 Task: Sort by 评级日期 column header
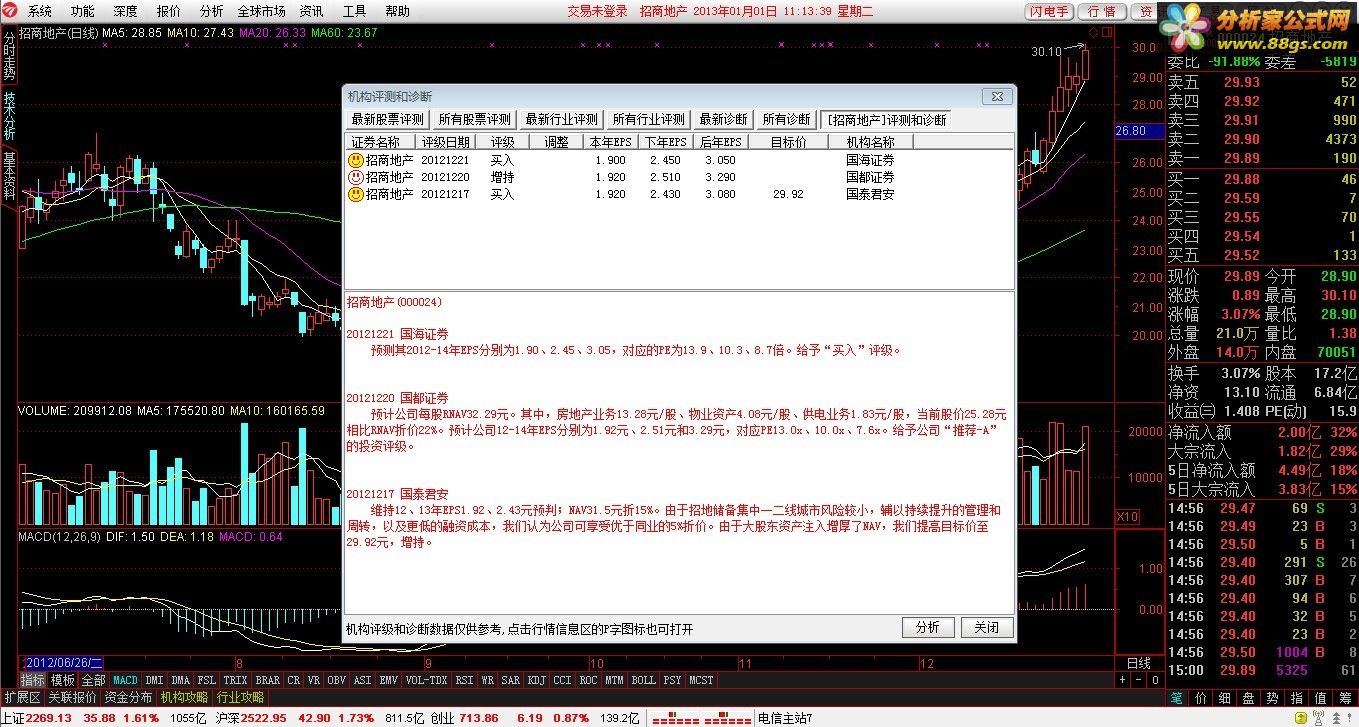(445, 143)
